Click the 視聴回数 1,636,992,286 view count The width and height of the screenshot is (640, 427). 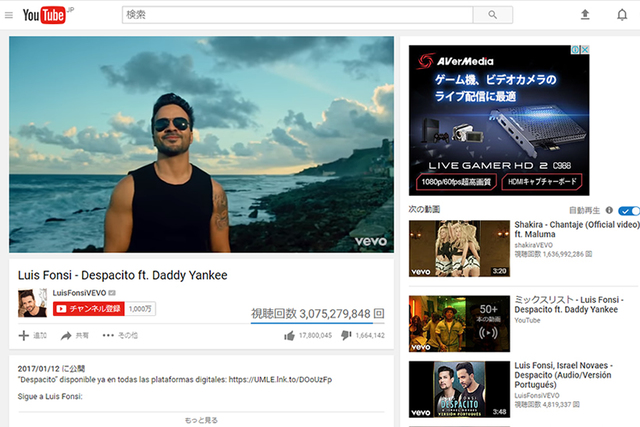click(x=553, y=254)
